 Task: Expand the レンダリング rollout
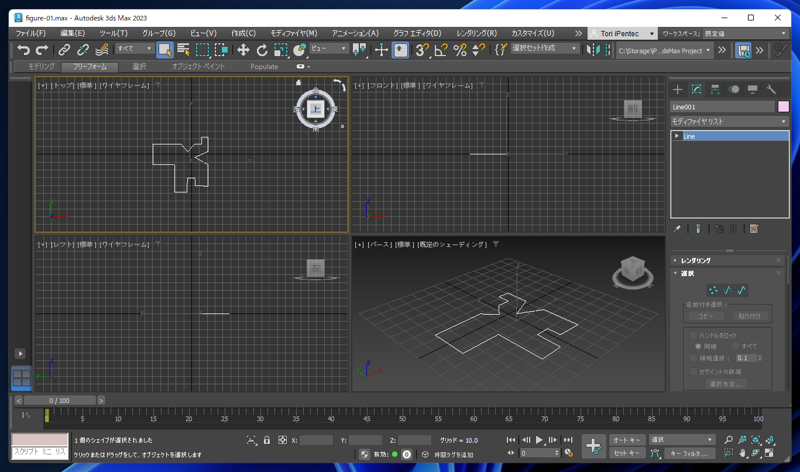point(729,260)
